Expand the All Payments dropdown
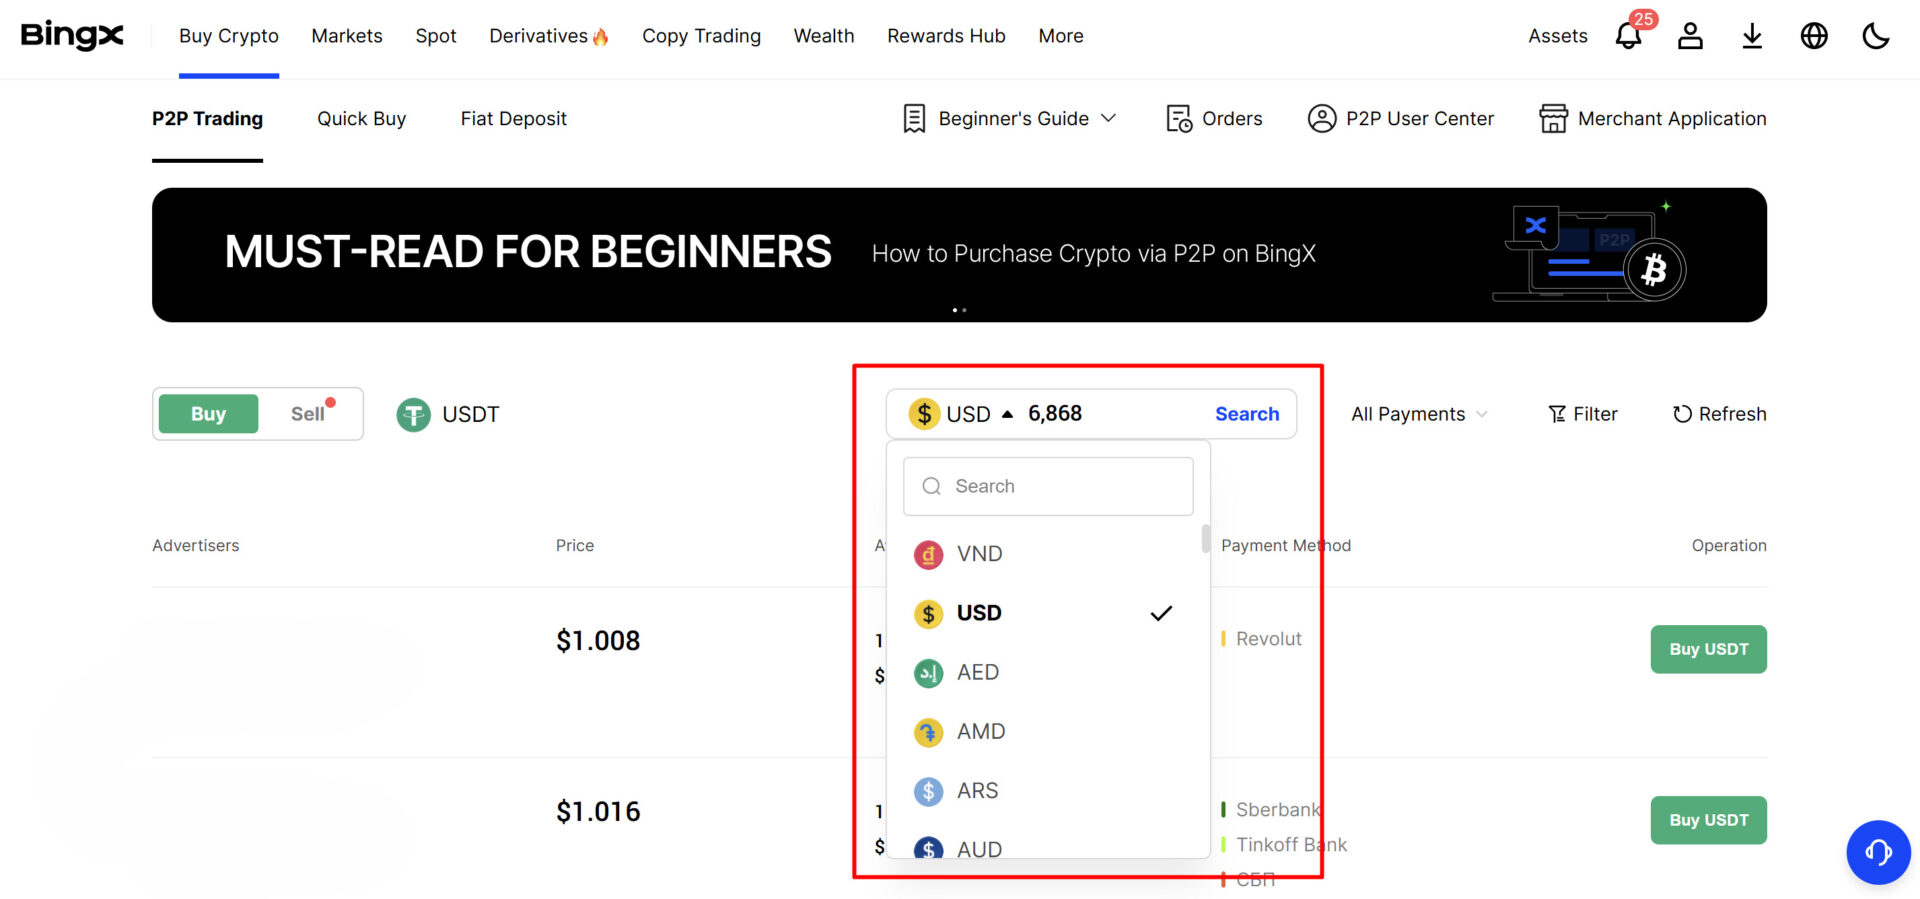This screenshot has width=1920, height=899. coord(1419,414)
